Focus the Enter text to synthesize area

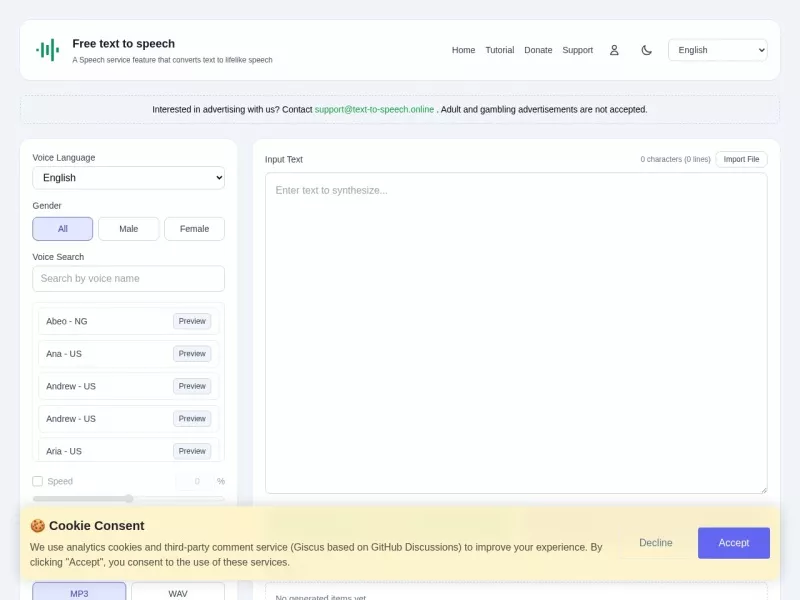pyautogui.click(x=516, y=333)
